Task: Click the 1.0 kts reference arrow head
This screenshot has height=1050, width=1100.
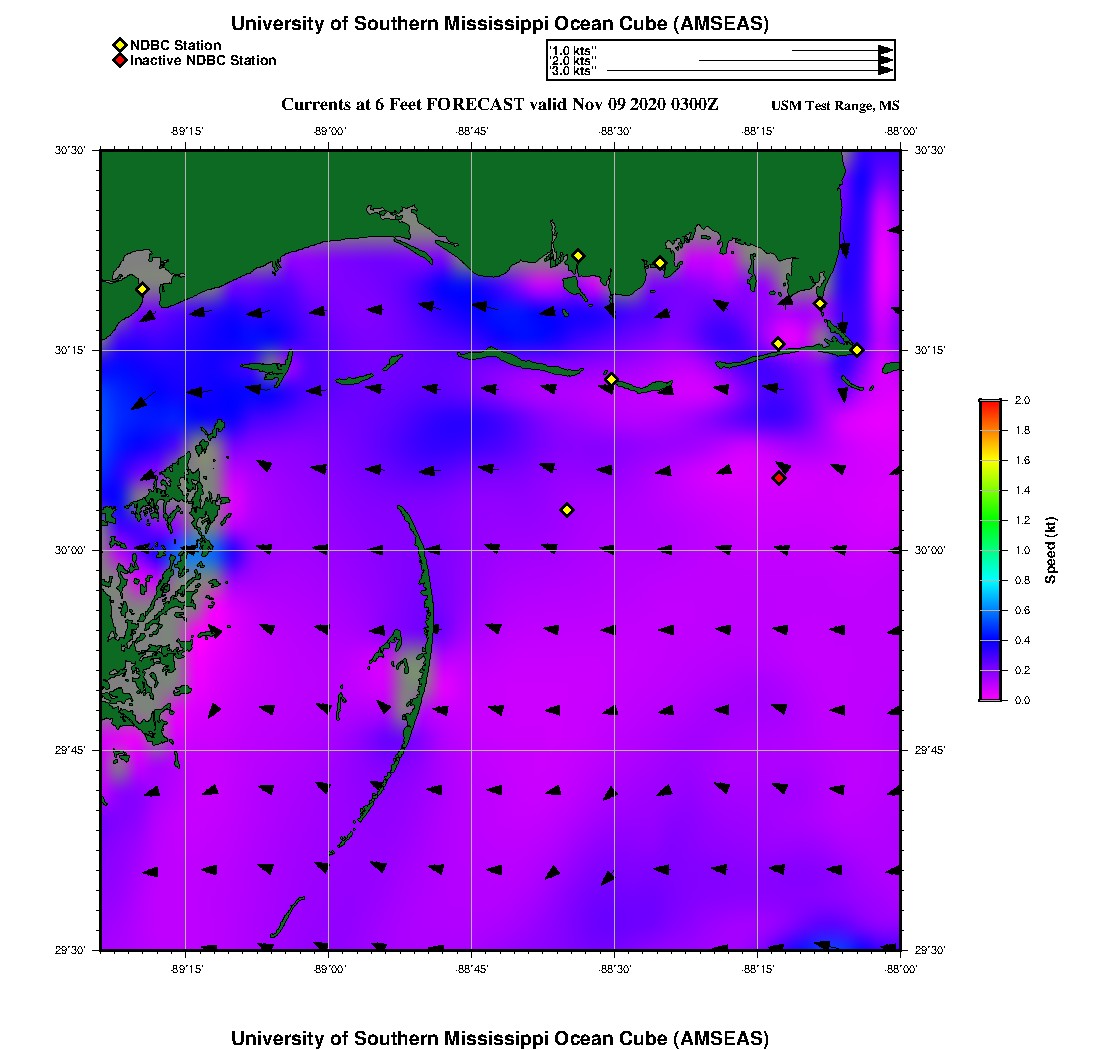Action: [x=885, y=51]
